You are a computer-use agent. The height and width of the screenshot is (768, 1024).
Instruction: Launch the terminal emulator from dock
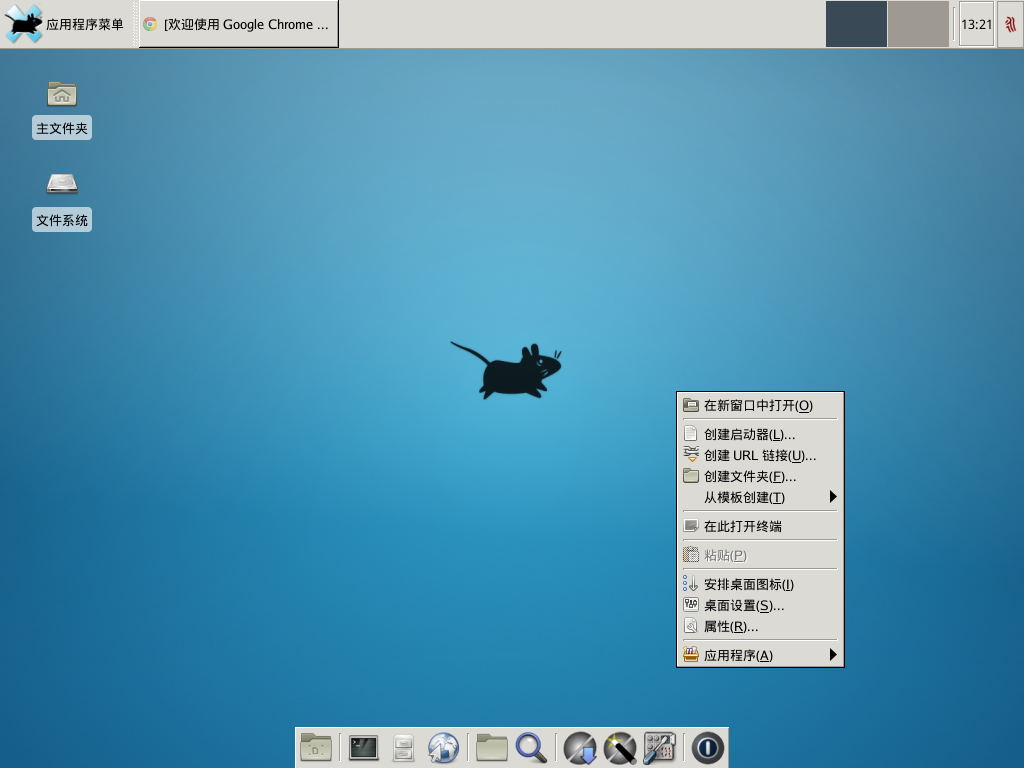click(x=363, y=748)
